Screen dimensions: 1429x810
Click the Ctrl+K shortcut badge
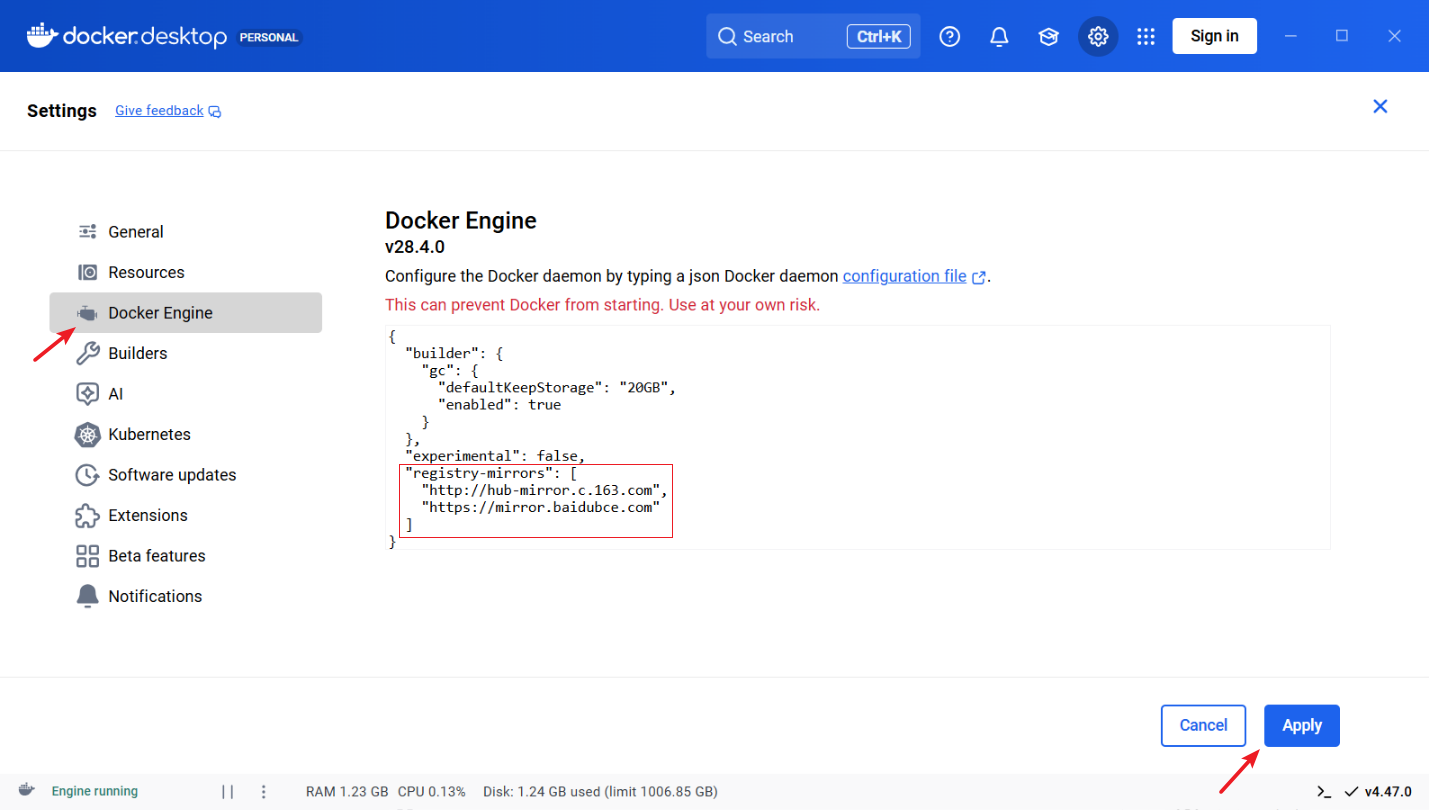coord(878,36)
